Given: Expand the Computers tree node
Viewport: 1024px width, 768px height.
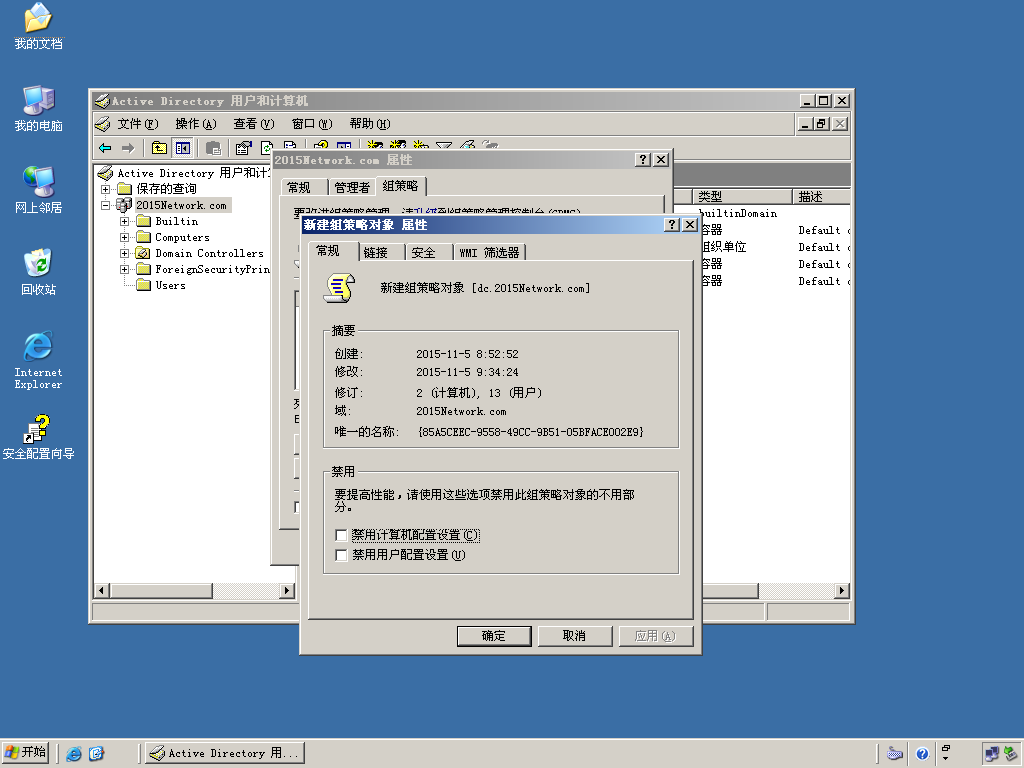Looking at the screenshot, I should [x=124, y=238].
